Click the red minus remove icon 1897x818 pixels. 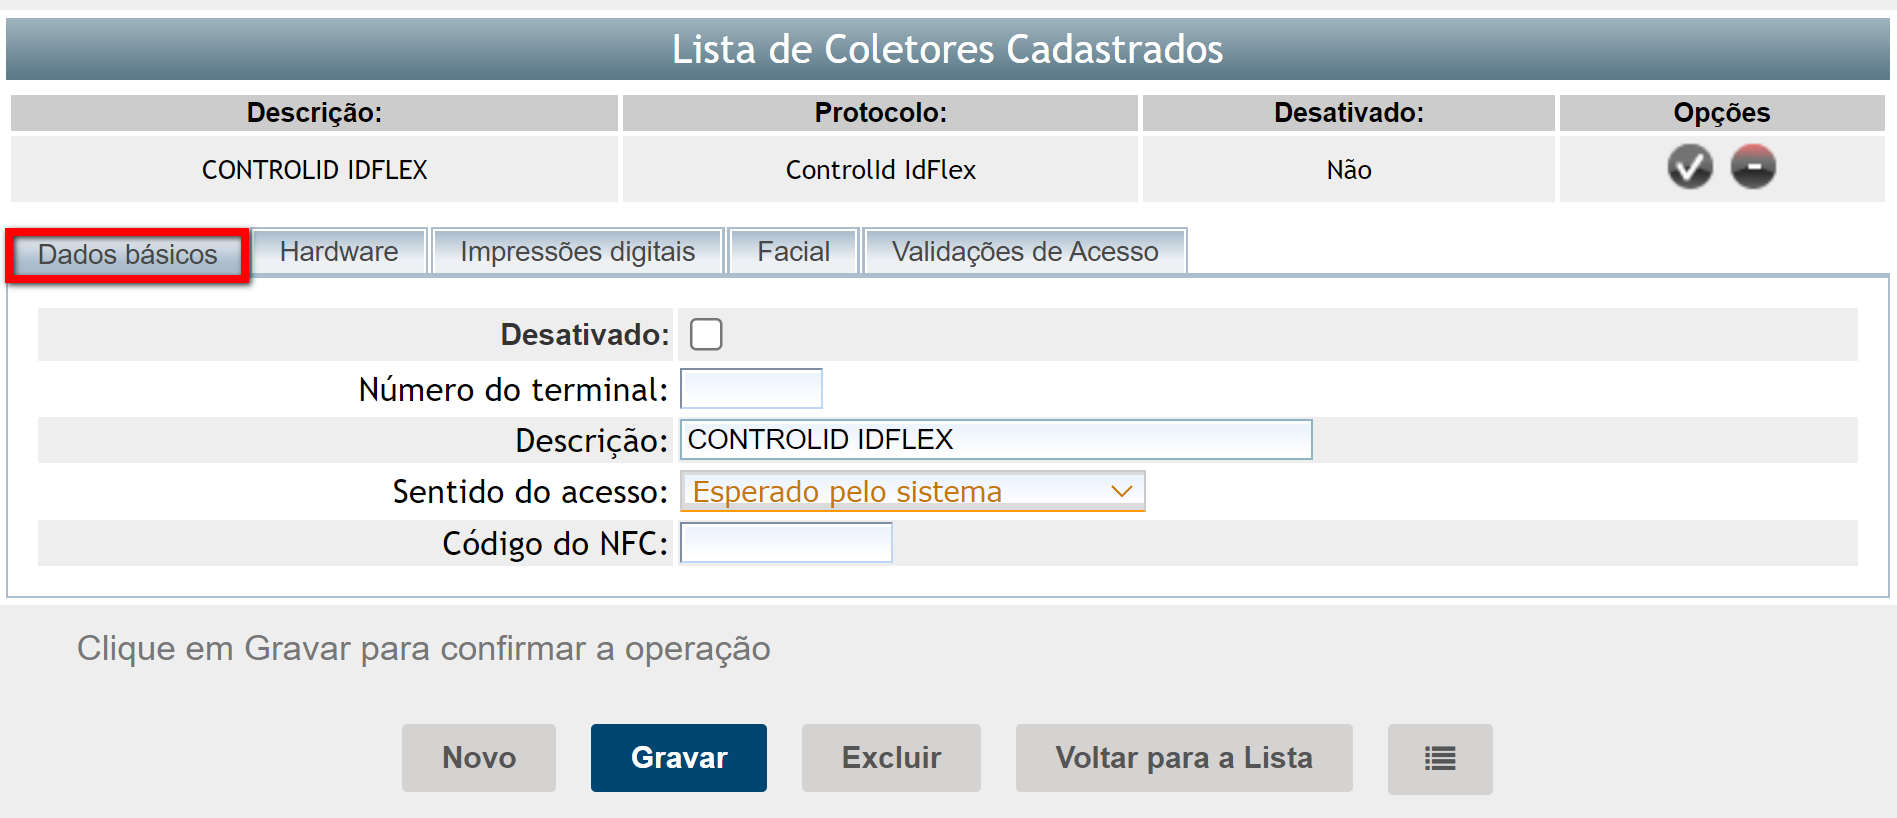click(x=1753, y=167)
